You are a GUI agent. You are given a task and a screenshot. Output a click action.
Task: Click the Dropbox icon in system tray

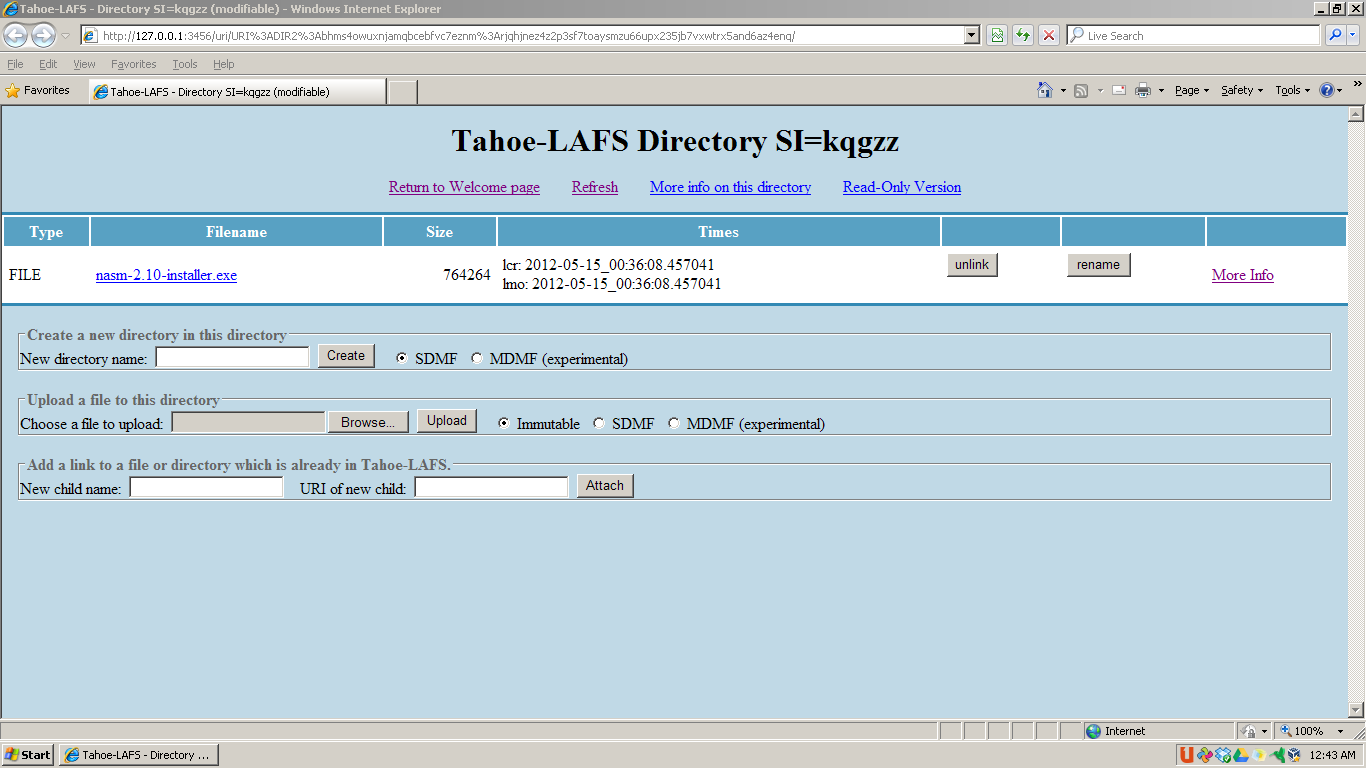point(1222,755)
